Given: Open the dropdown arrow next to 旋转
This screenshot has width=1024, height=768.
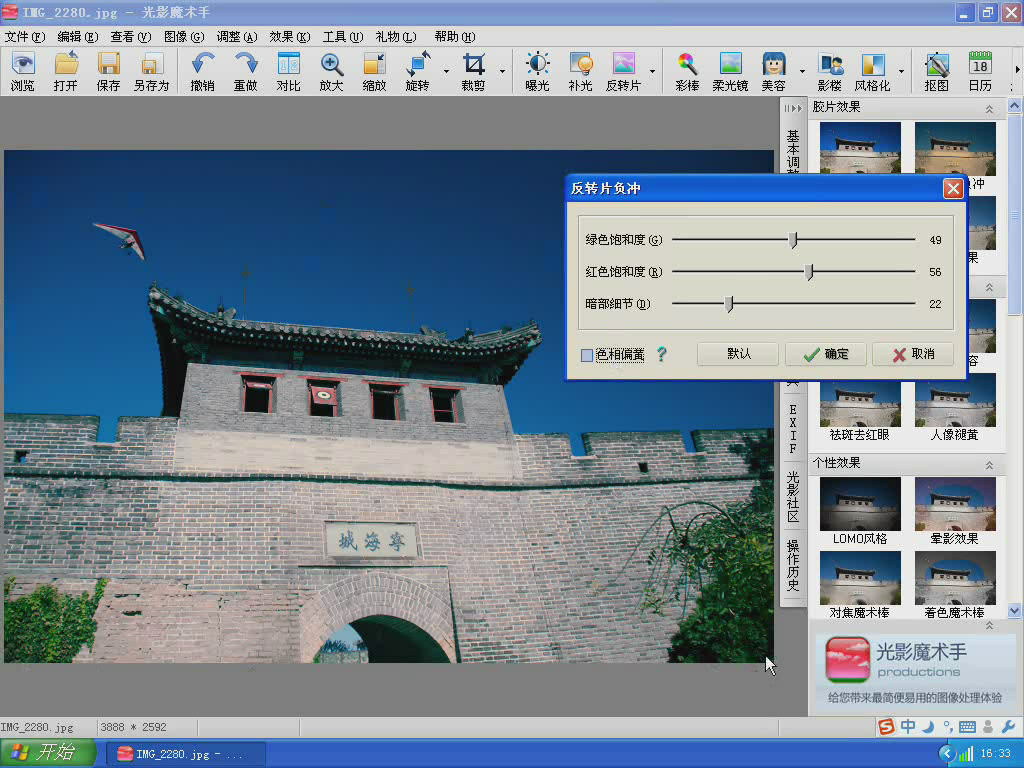Looking at the screenshot, I should 447,71.
